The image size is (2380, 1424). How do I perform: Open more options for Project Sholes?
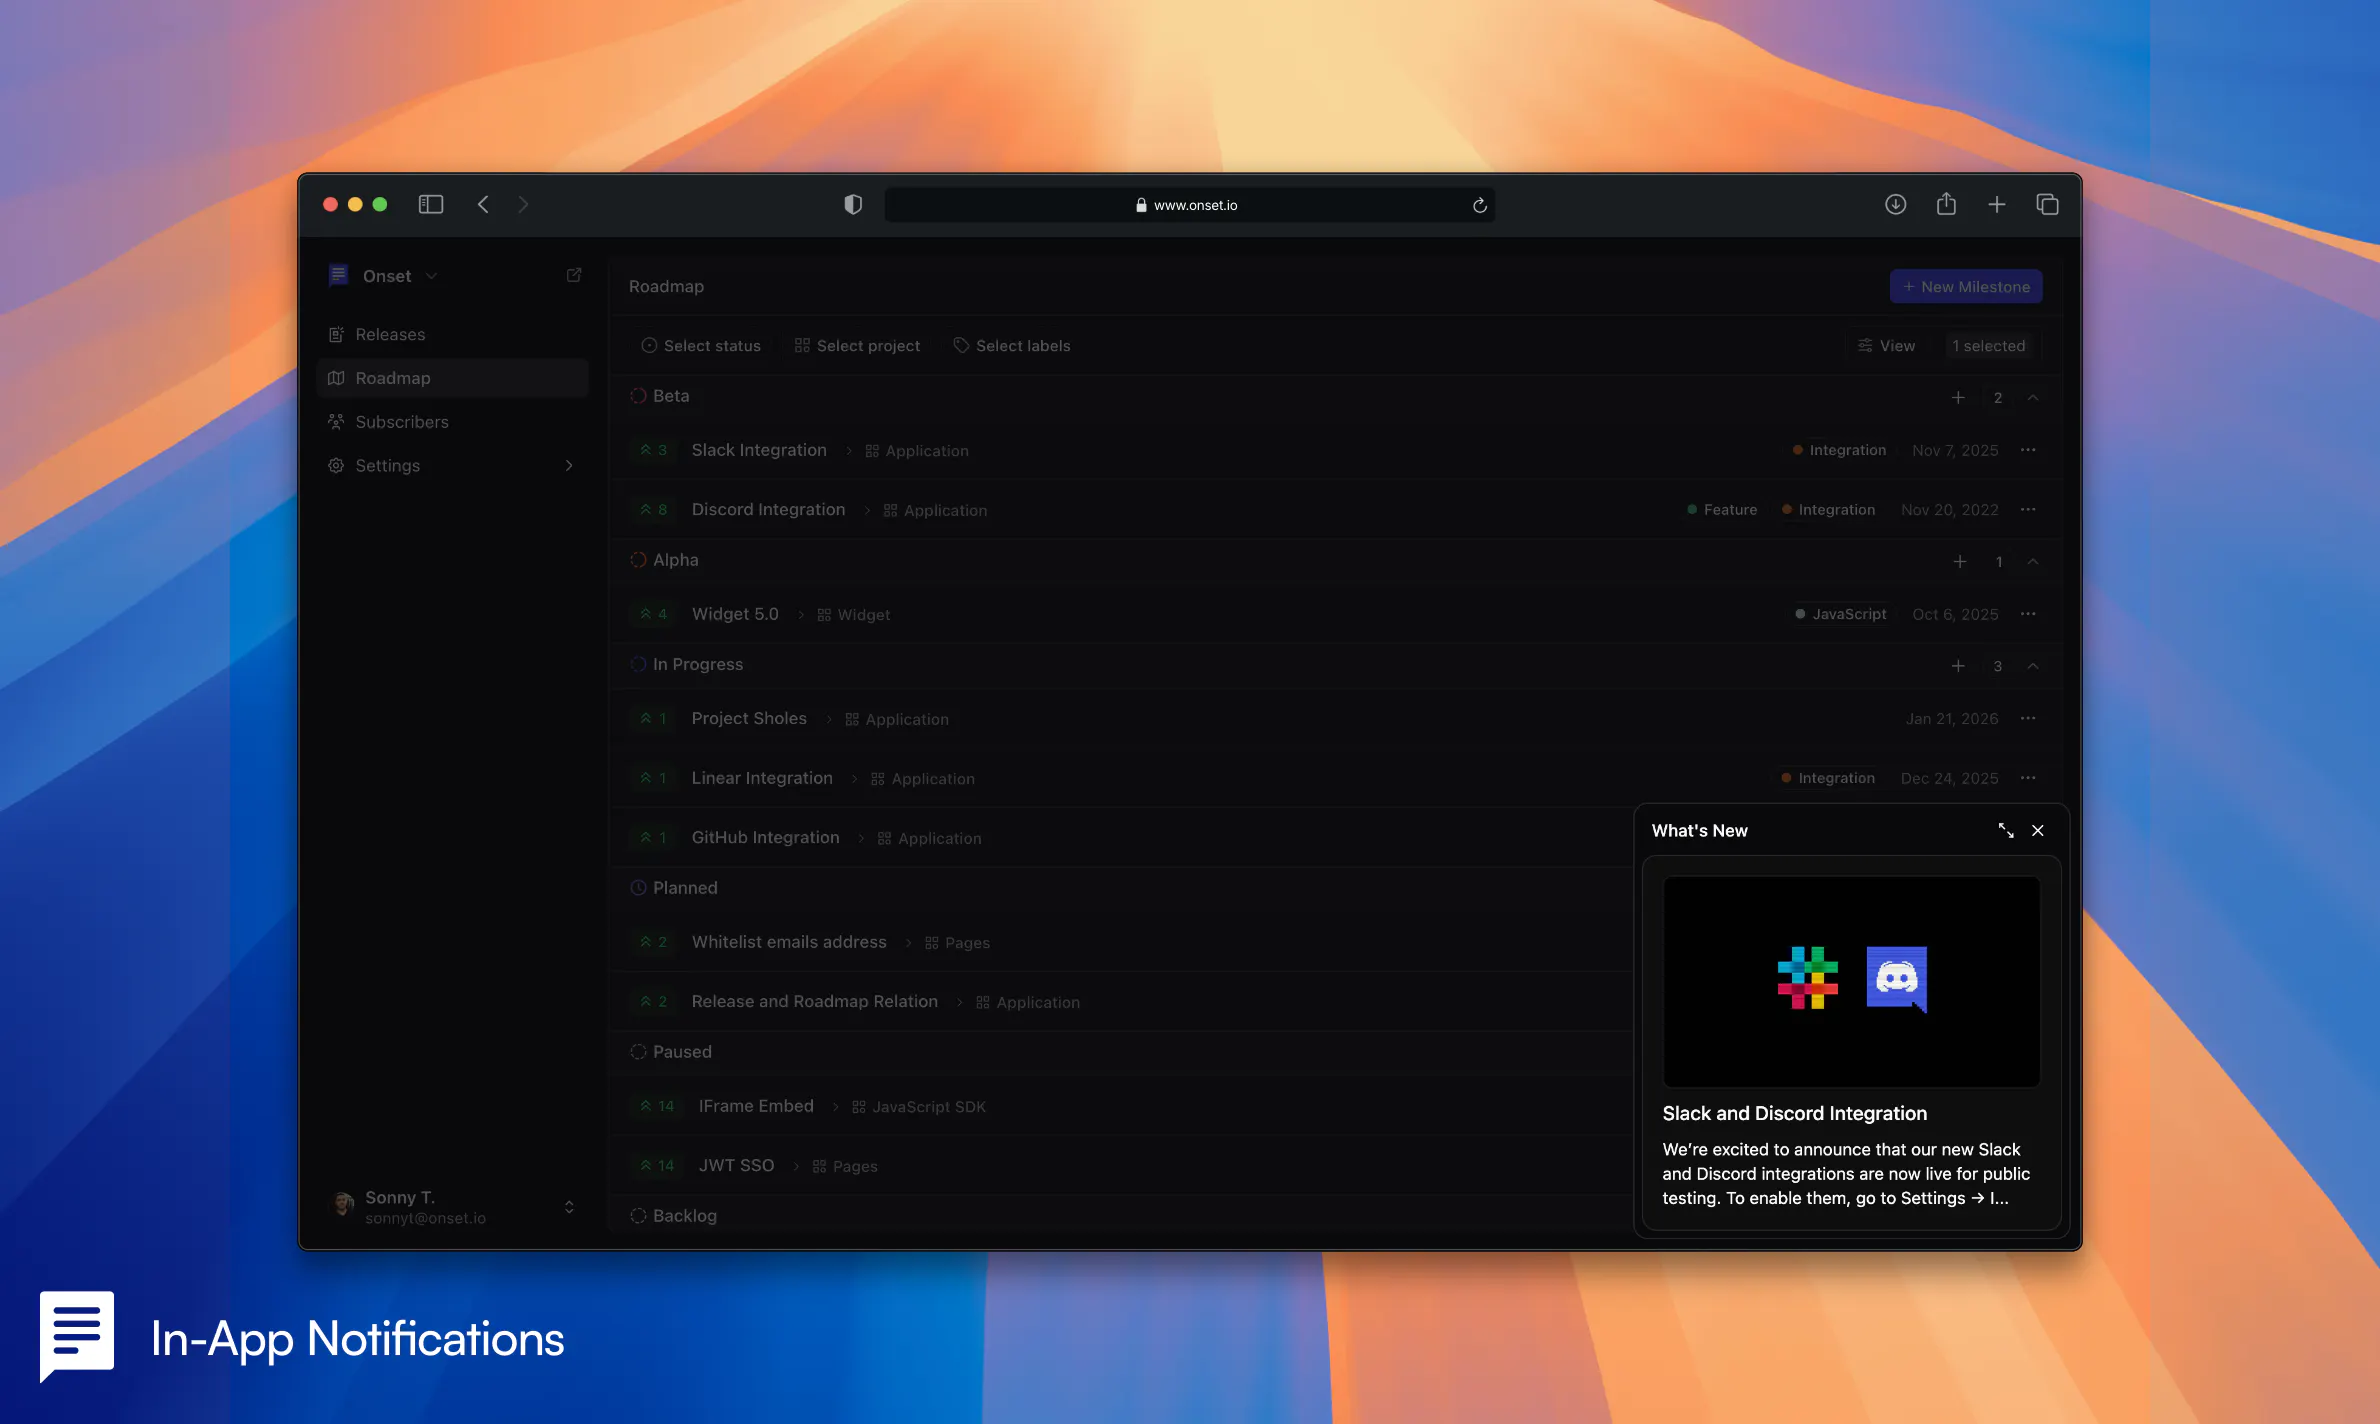(2028, 718)
